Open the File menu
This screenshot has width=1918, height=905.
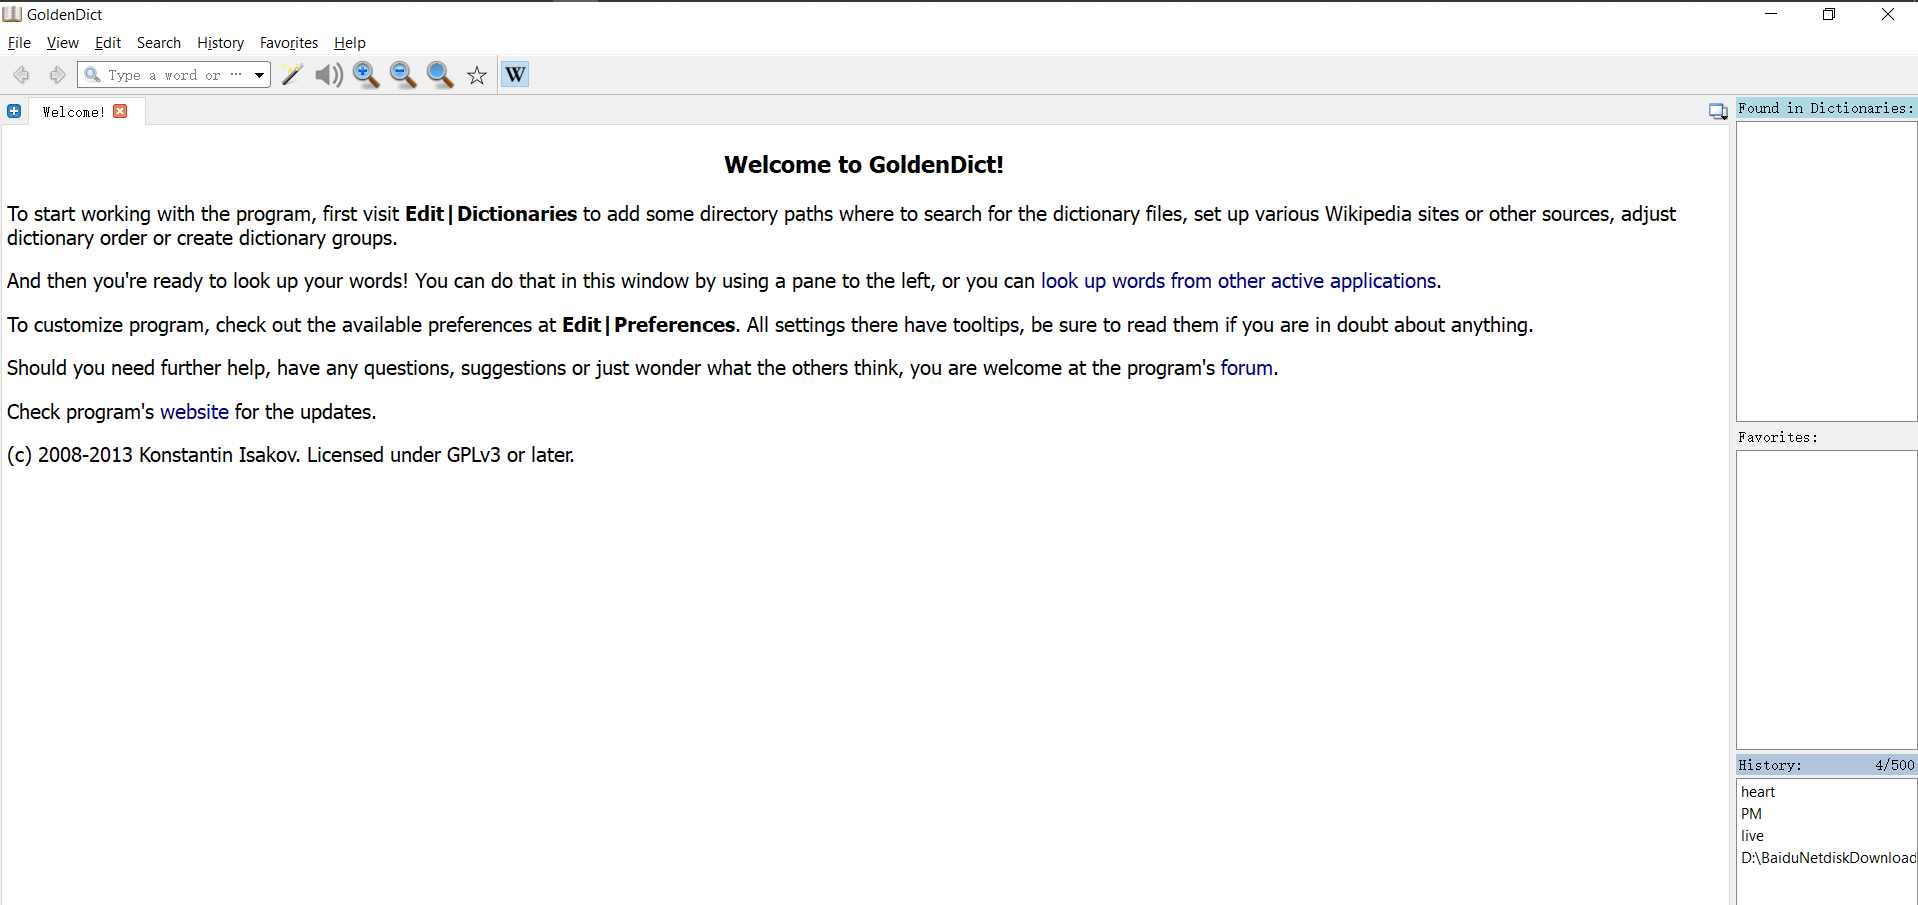pos(19,43)
